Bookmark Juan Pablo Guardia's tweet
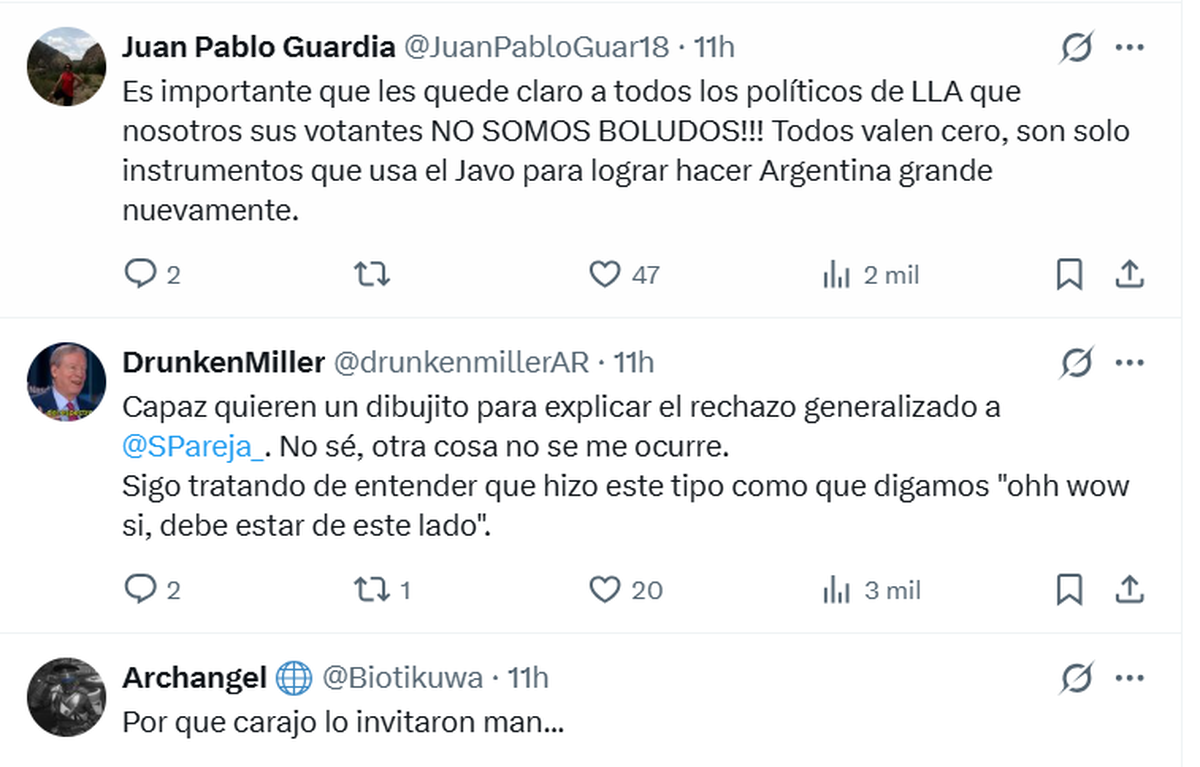 click(1069, 274)
